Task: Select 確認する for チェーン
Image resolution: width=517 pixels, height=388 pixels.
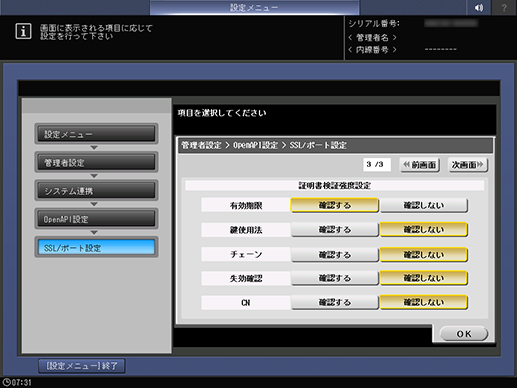Action: click(335, 254)
